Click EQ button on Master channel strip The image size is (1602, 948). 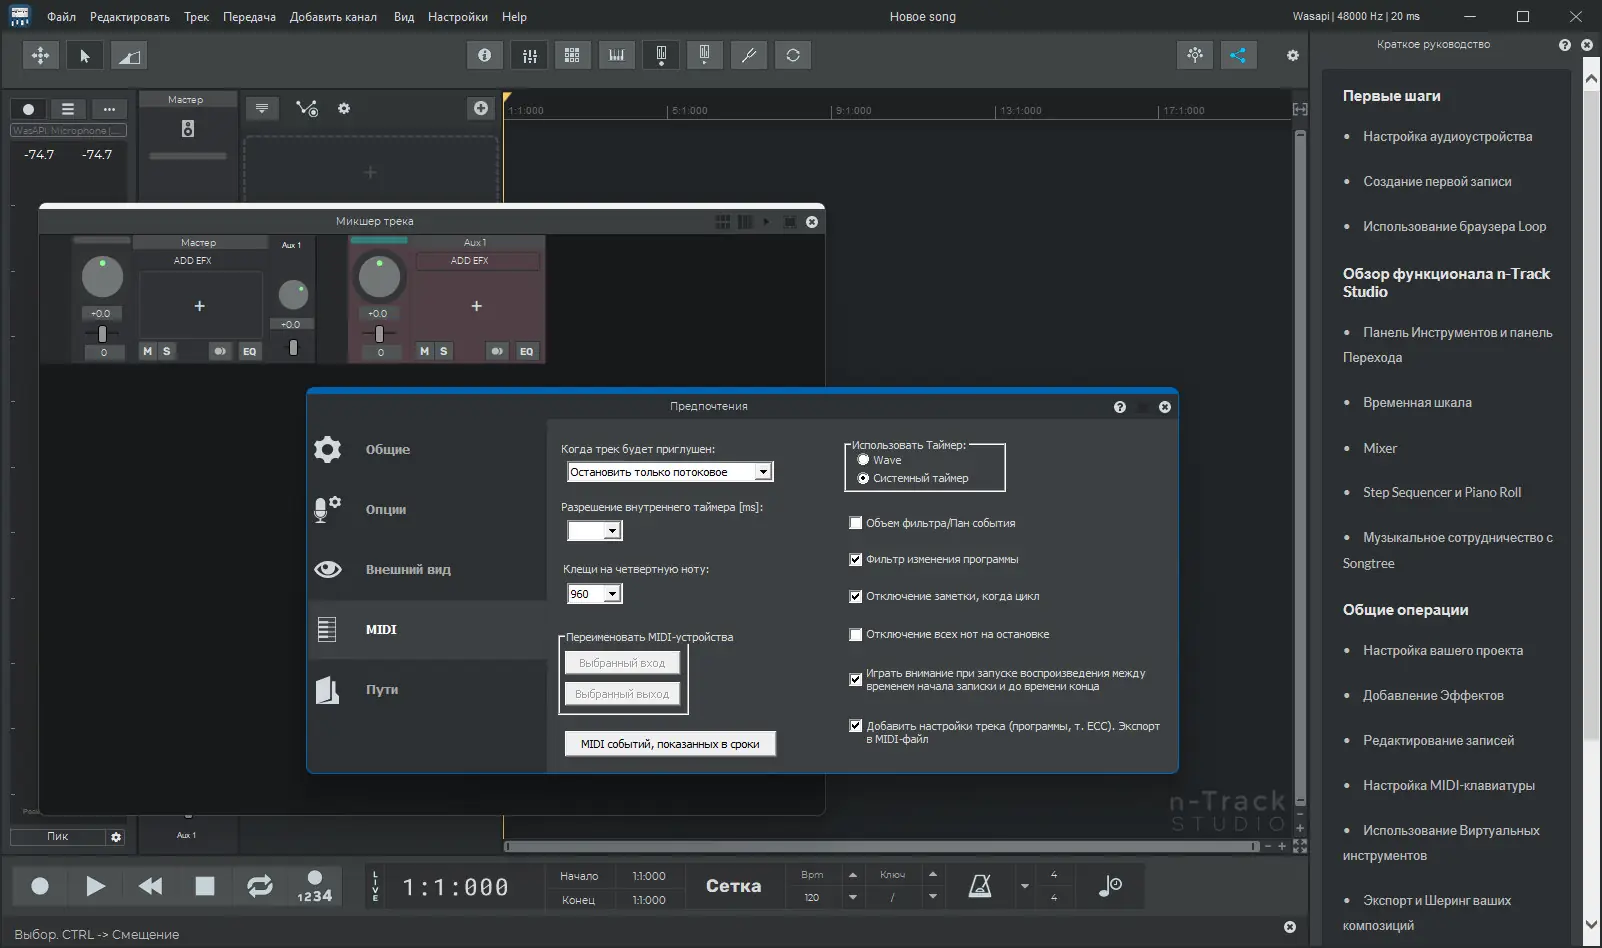coord(249,351)
